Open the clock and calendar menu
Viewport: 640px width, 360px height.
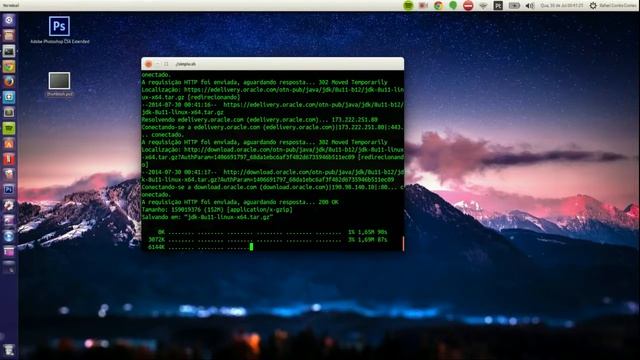562,6
